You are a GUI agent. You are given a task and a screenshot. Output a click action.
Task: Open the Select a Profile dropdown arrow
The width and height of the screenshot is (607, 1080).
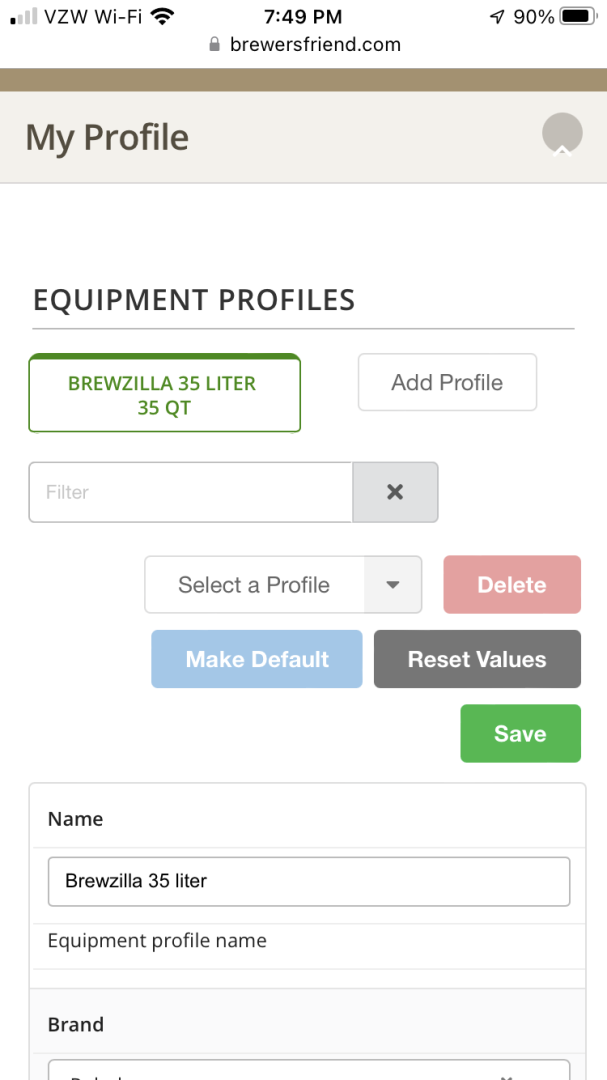point(393,585)
